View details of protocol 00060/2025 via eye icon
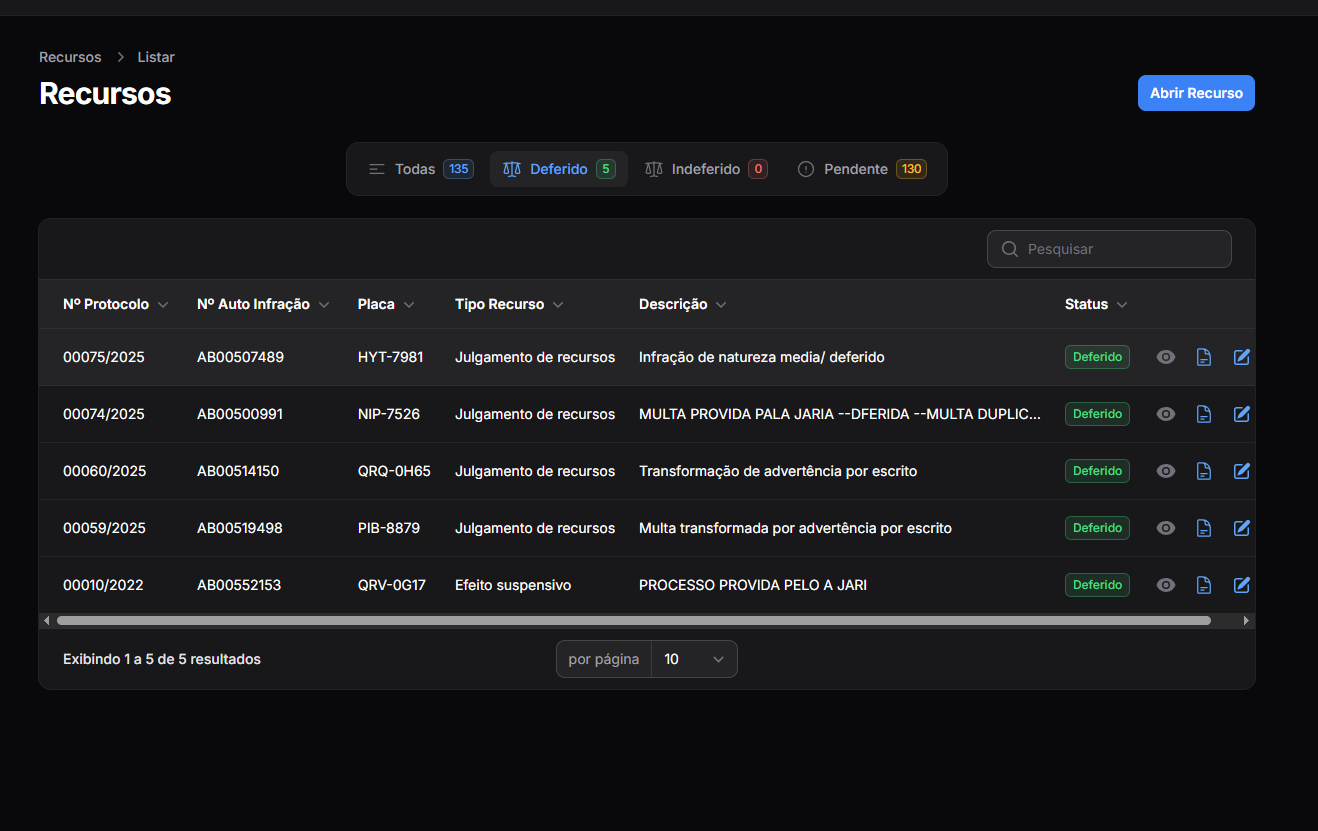 tap(1165, 471)
